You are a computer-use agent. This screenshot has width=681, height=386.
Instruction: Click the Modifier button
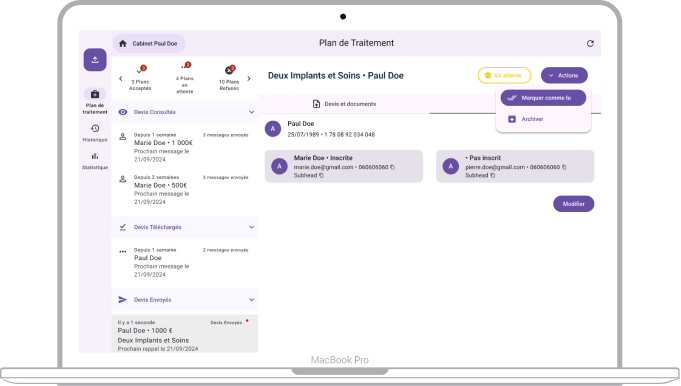point(573,204)
